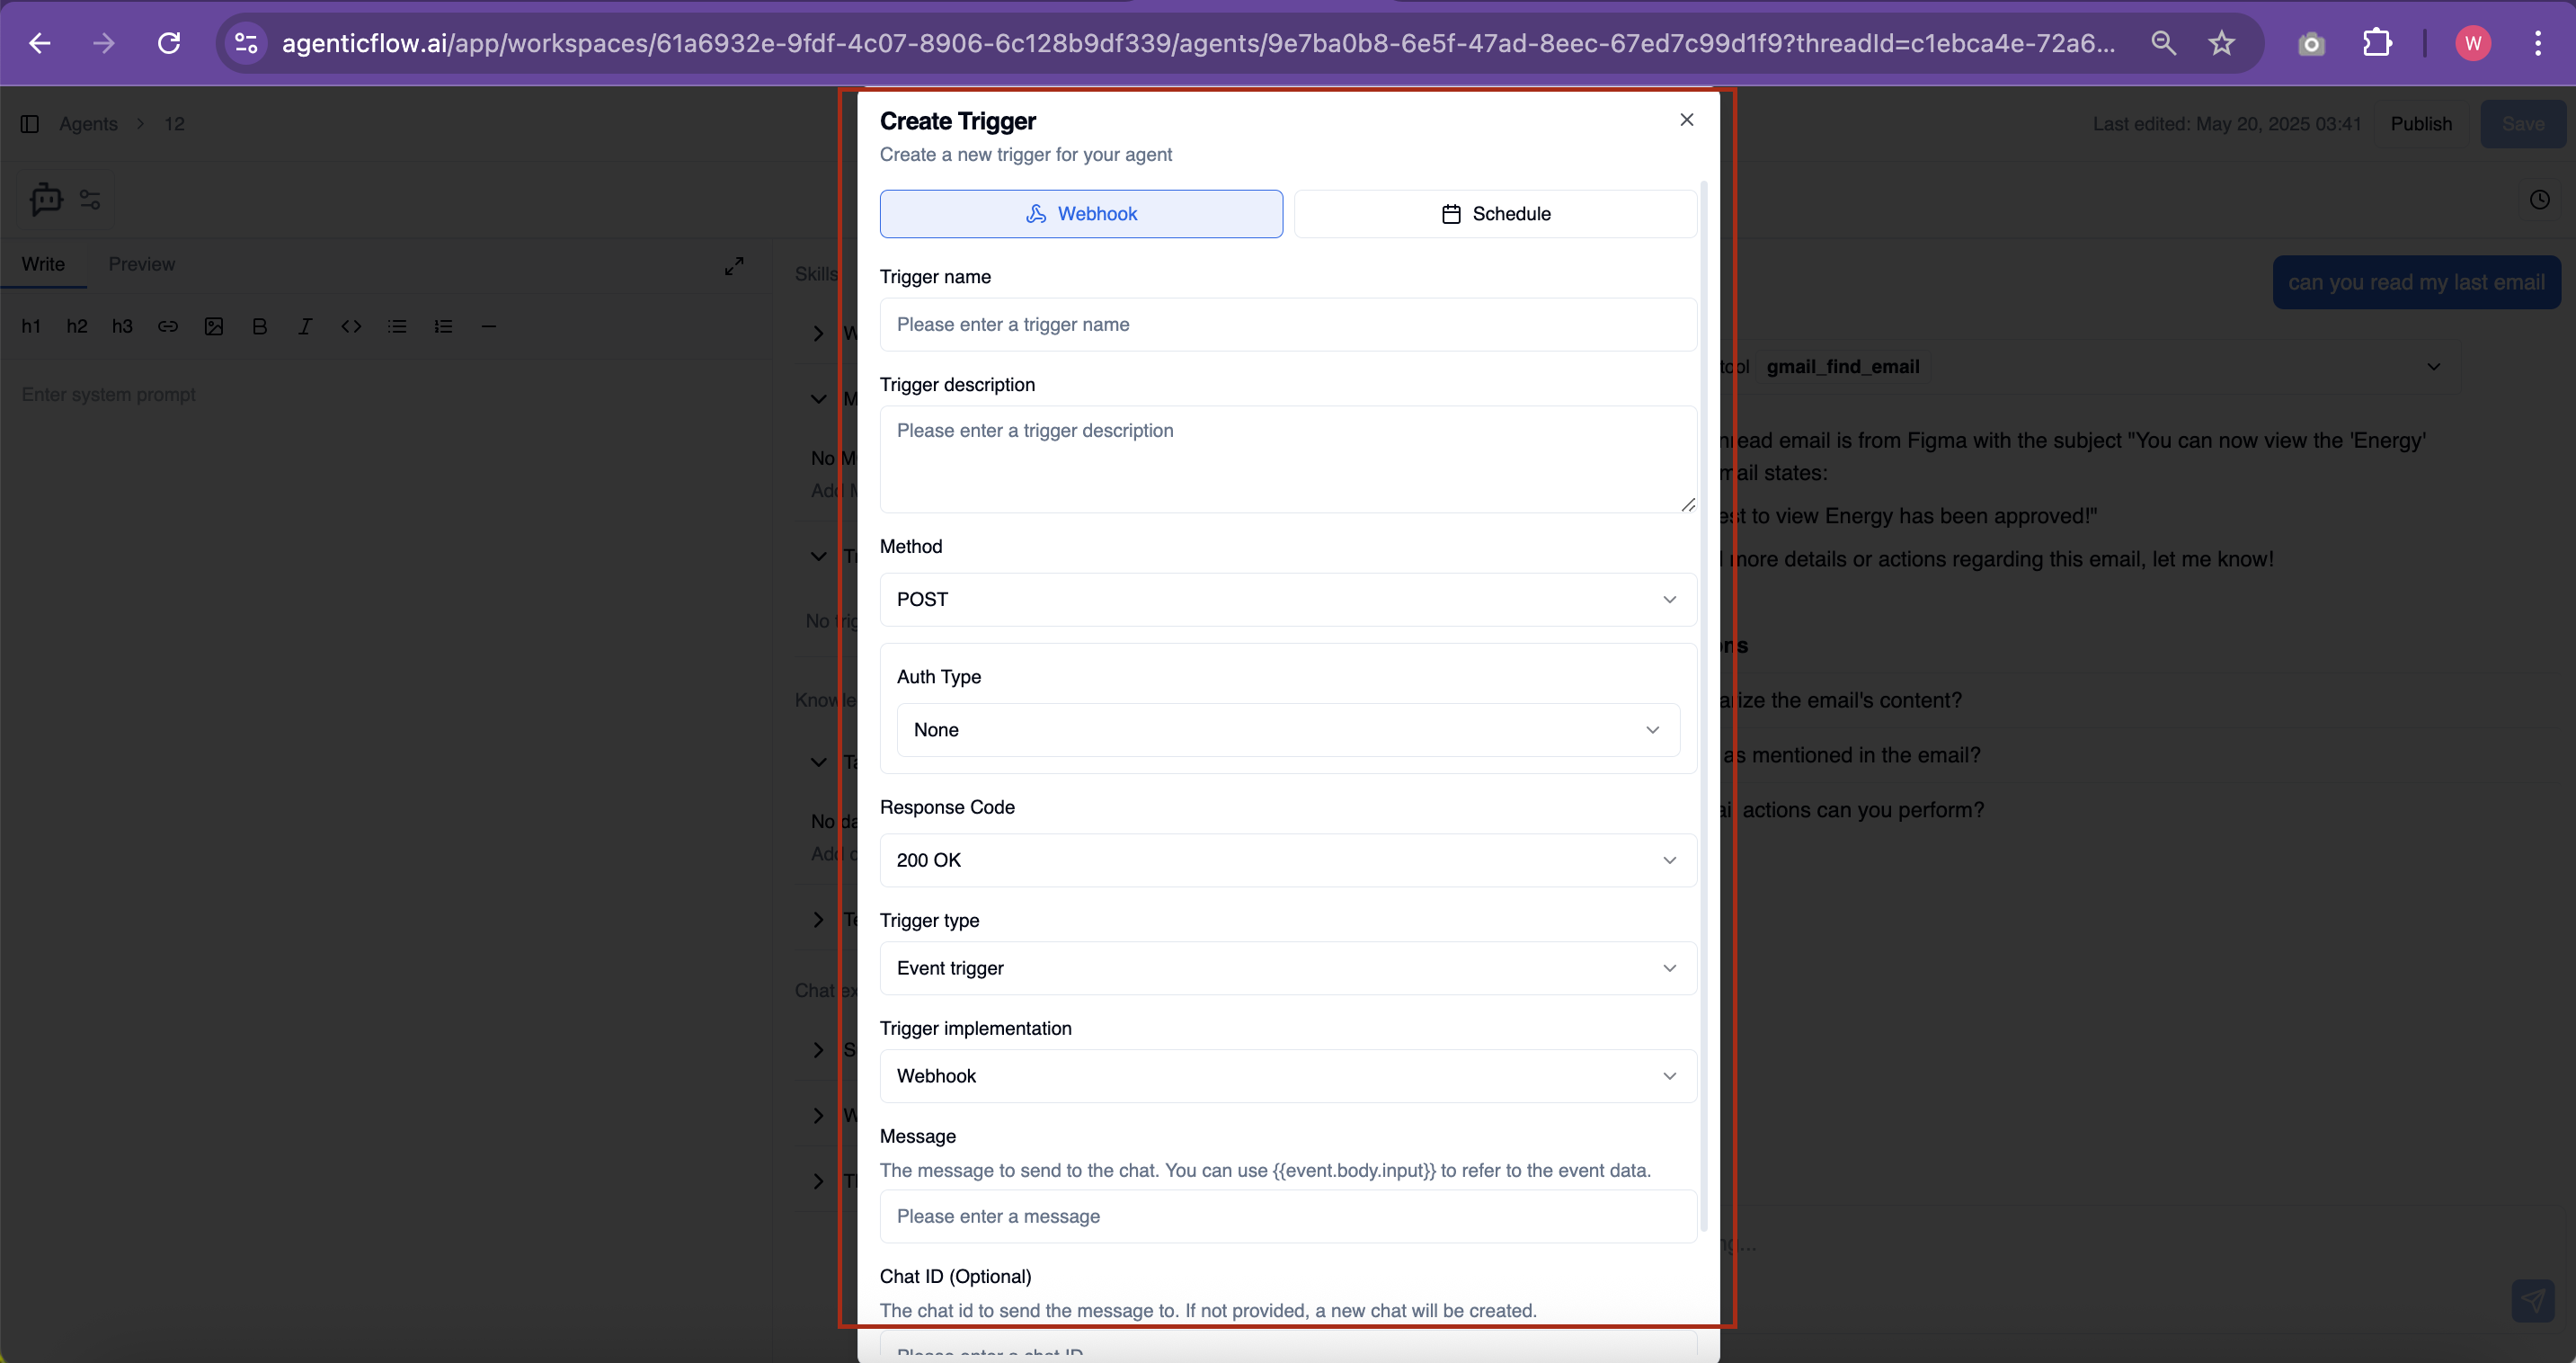
Task: Open the Response Code dropdown showing 200 OK
Action: [1288, 860]
